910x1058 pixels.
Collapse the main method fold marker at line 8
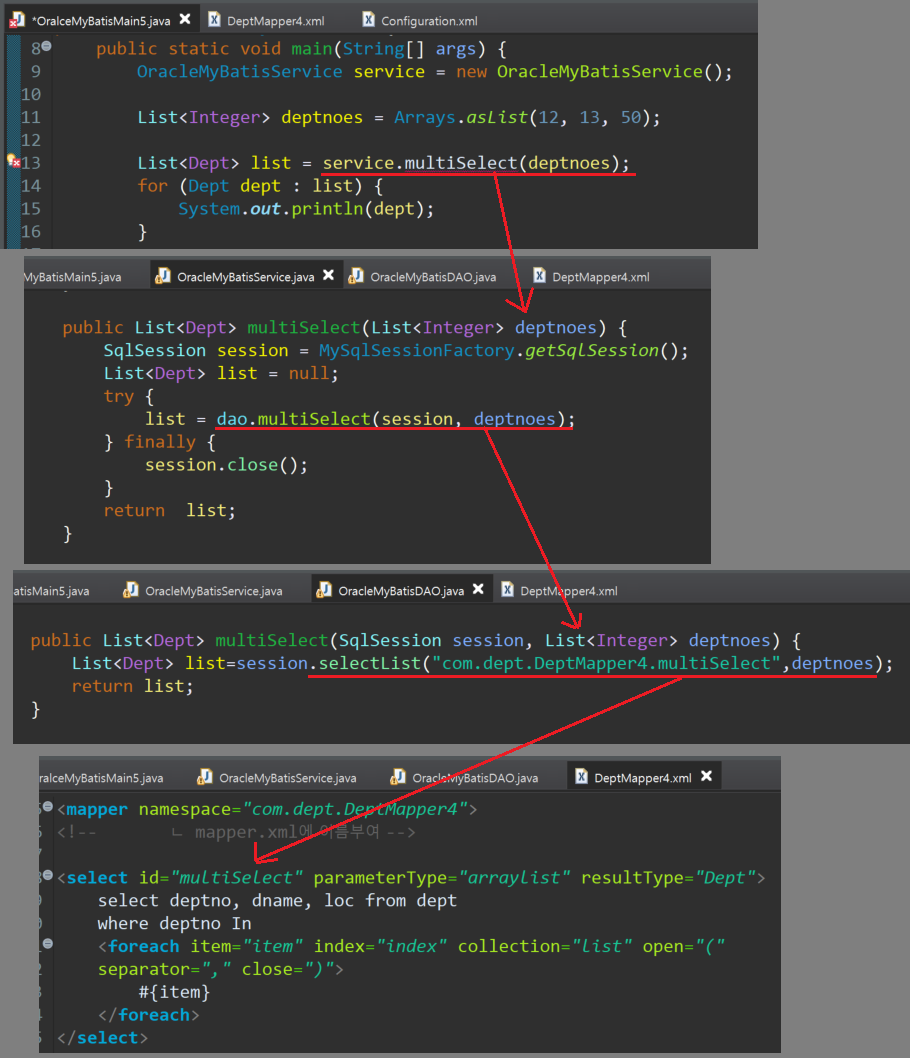[x=47, y=46]
